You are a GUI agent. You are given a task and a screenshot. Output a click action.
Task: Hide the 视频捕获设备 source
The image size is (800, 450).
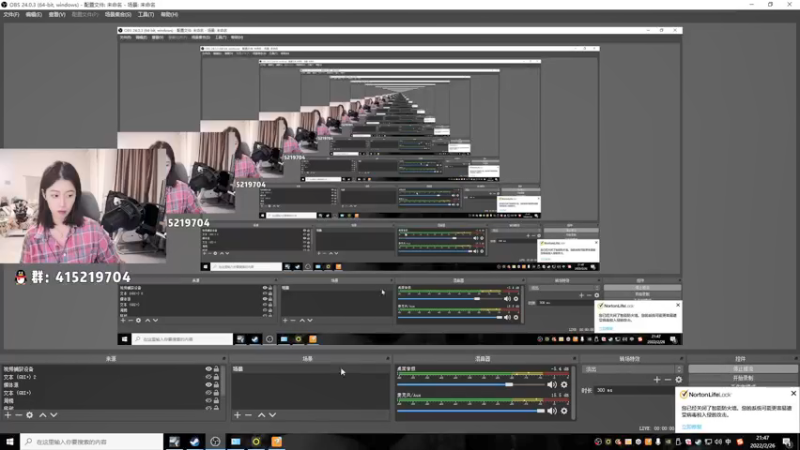[x=208, y=369]
